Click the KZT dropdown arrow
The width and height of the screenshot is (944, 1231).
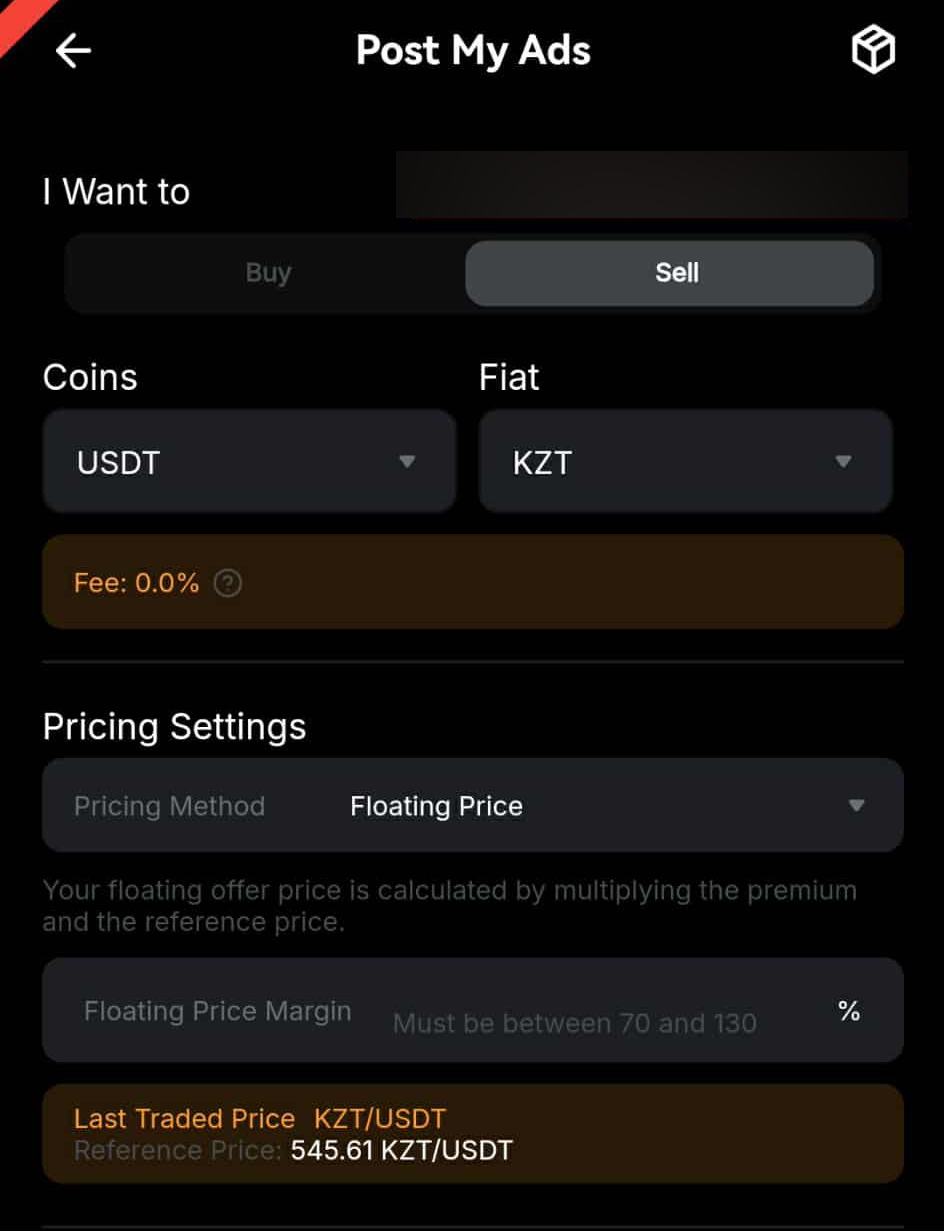[x=843, y=462]
